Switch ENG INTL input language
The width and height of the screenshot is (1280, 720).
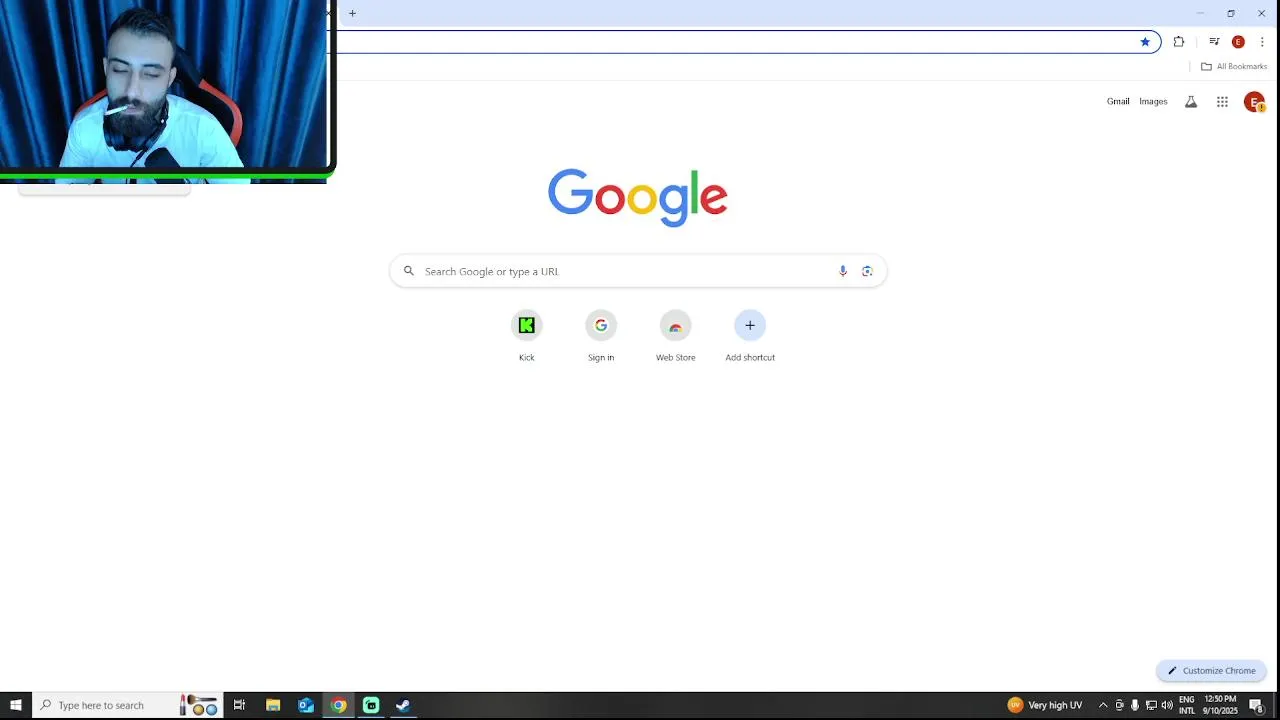click(x=1187, y=705)
